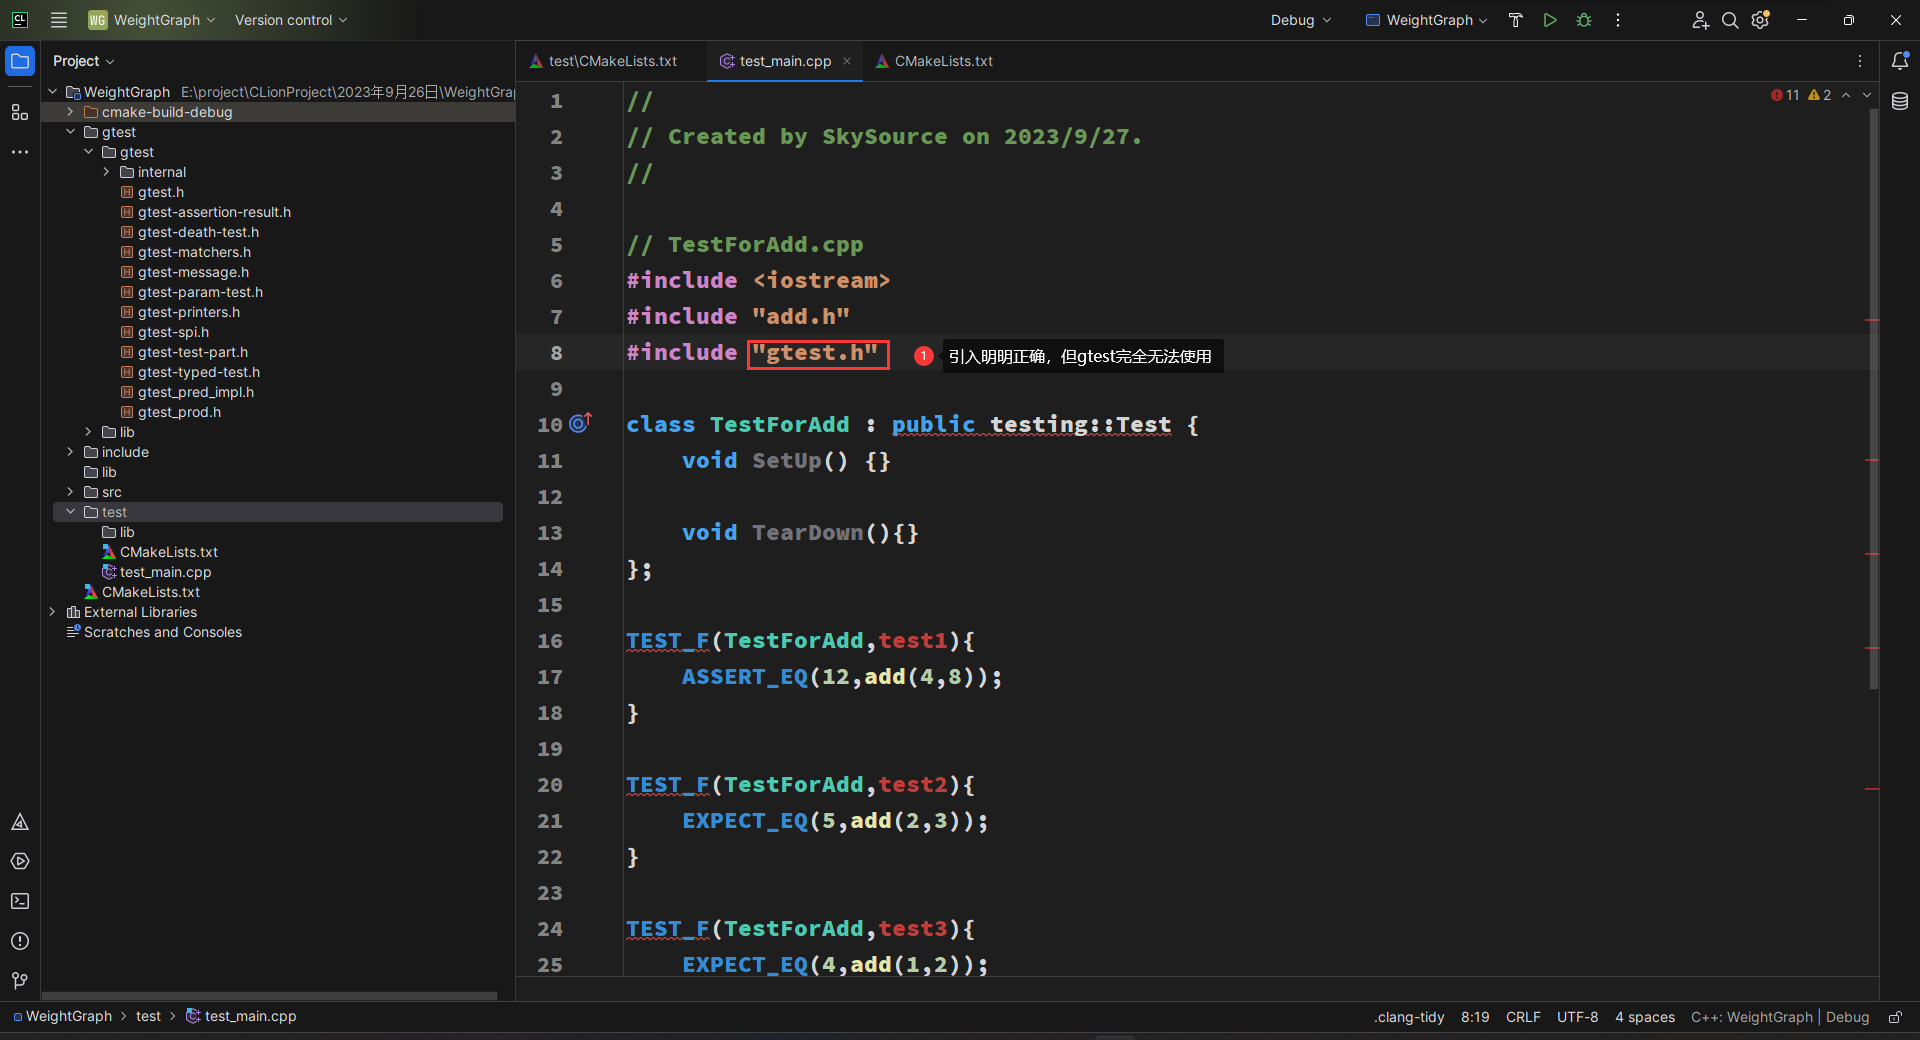Screen dimensions: 1920x1040
Task: Show the Notifications panel
Action: 1900,61
